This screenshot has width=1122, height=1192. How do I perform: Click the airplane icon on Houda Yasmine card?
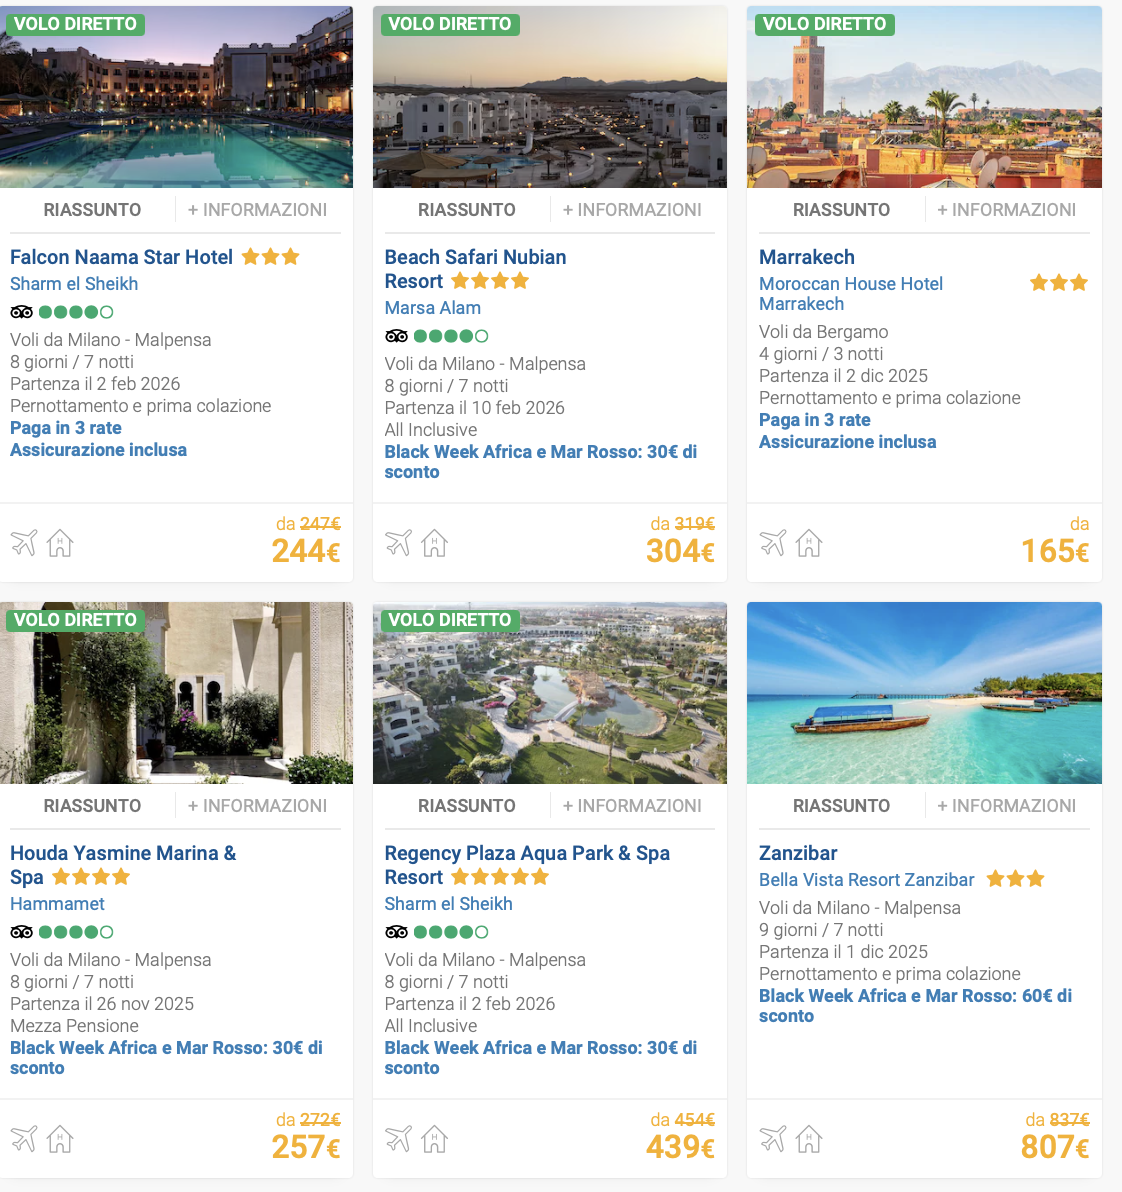point(23,1139)
